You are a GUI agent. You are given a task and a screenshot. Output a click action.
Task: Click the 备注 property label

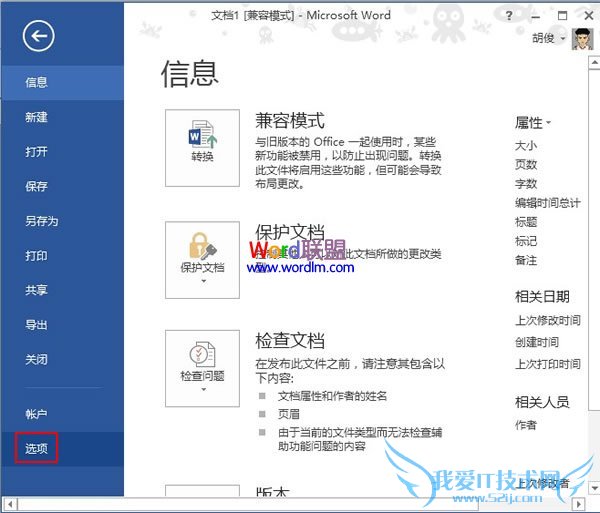526,261
